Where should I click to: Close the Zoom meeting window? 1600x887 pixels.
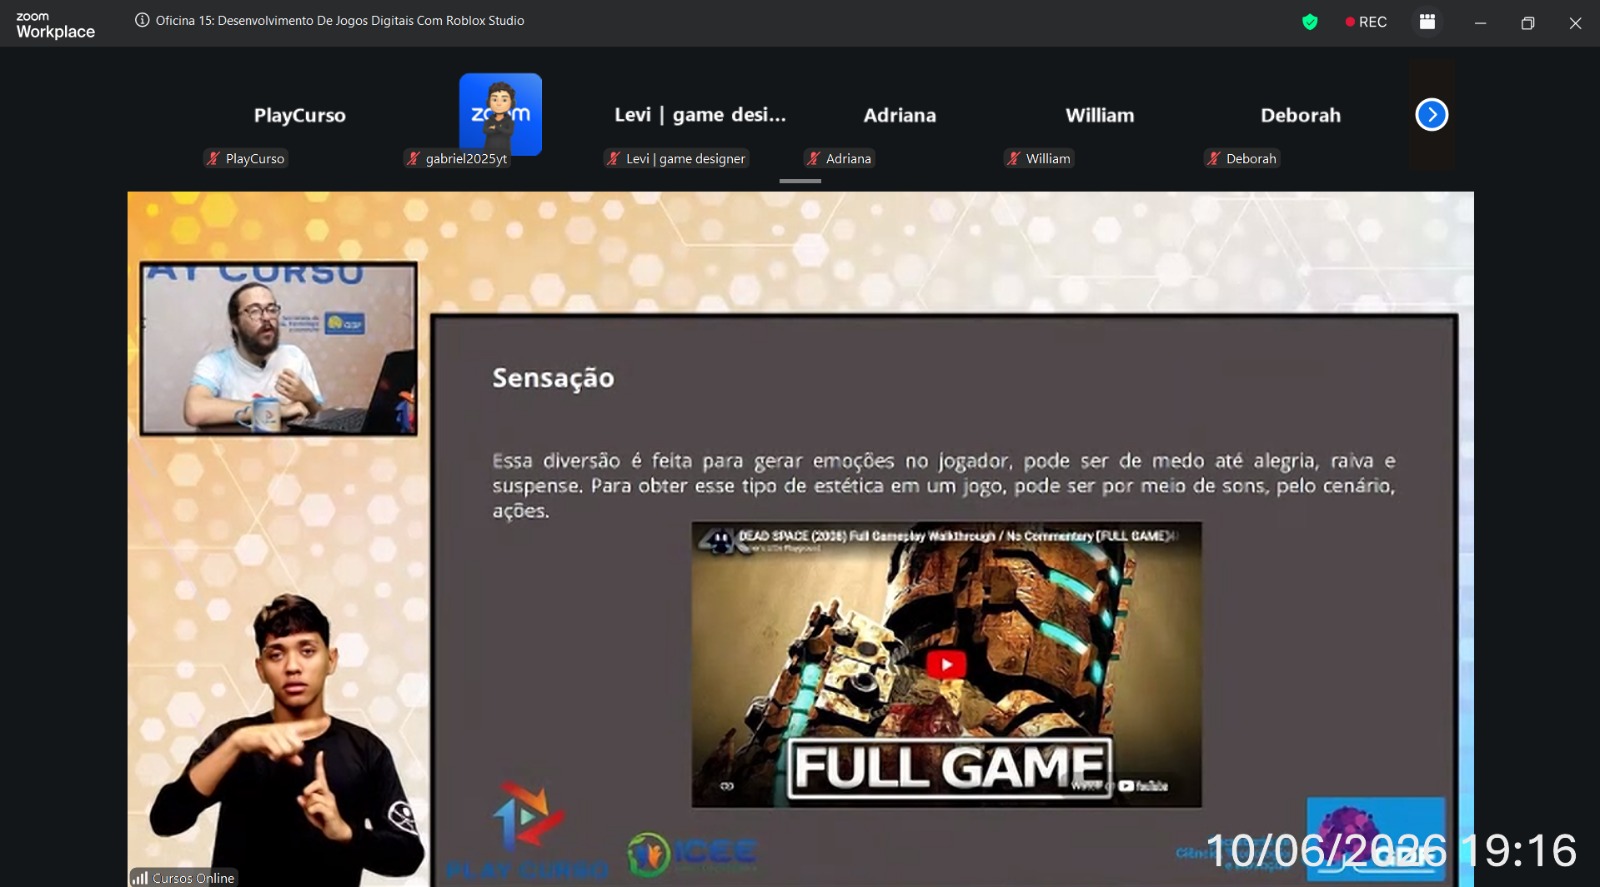[1575, 23]
